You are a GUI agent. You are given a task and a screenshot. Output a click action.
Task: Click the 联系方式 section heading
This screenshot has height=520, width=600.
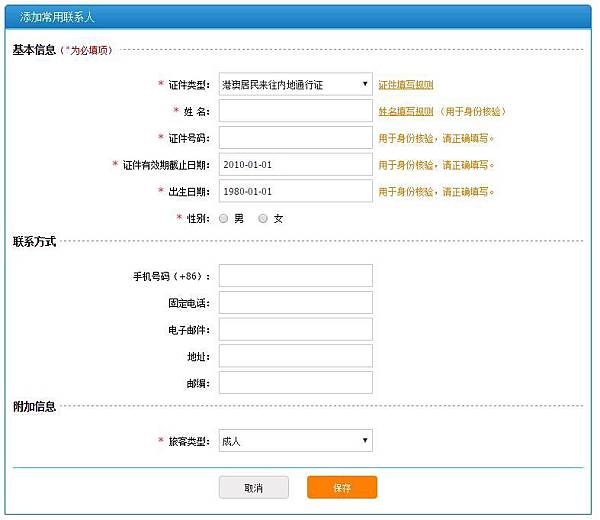pos(34,242)
